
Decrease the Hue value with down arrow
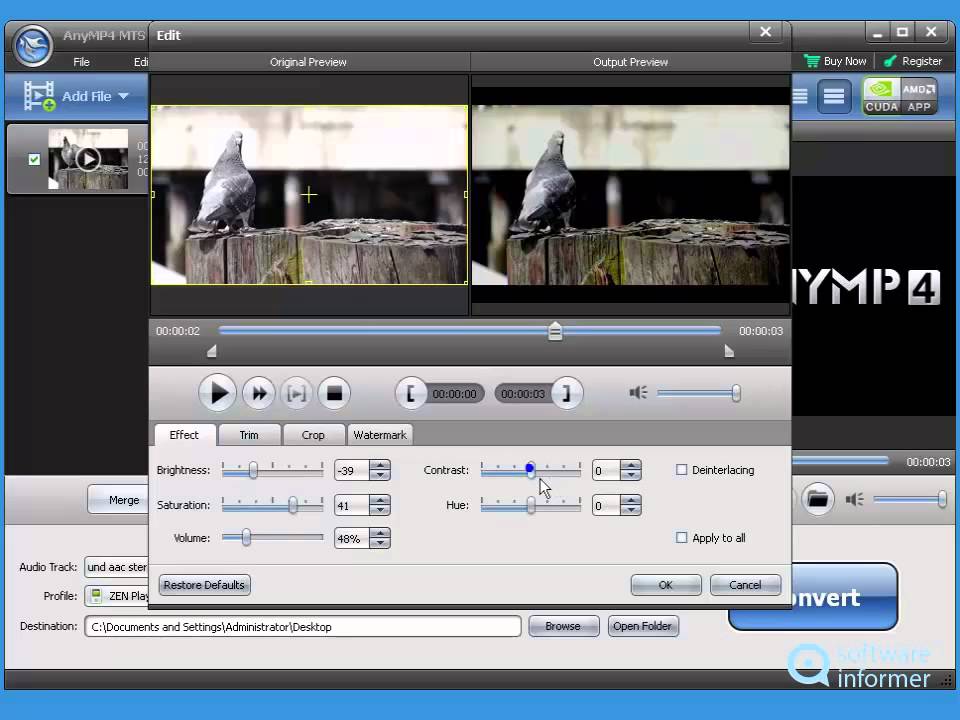(x=631, y=511)
